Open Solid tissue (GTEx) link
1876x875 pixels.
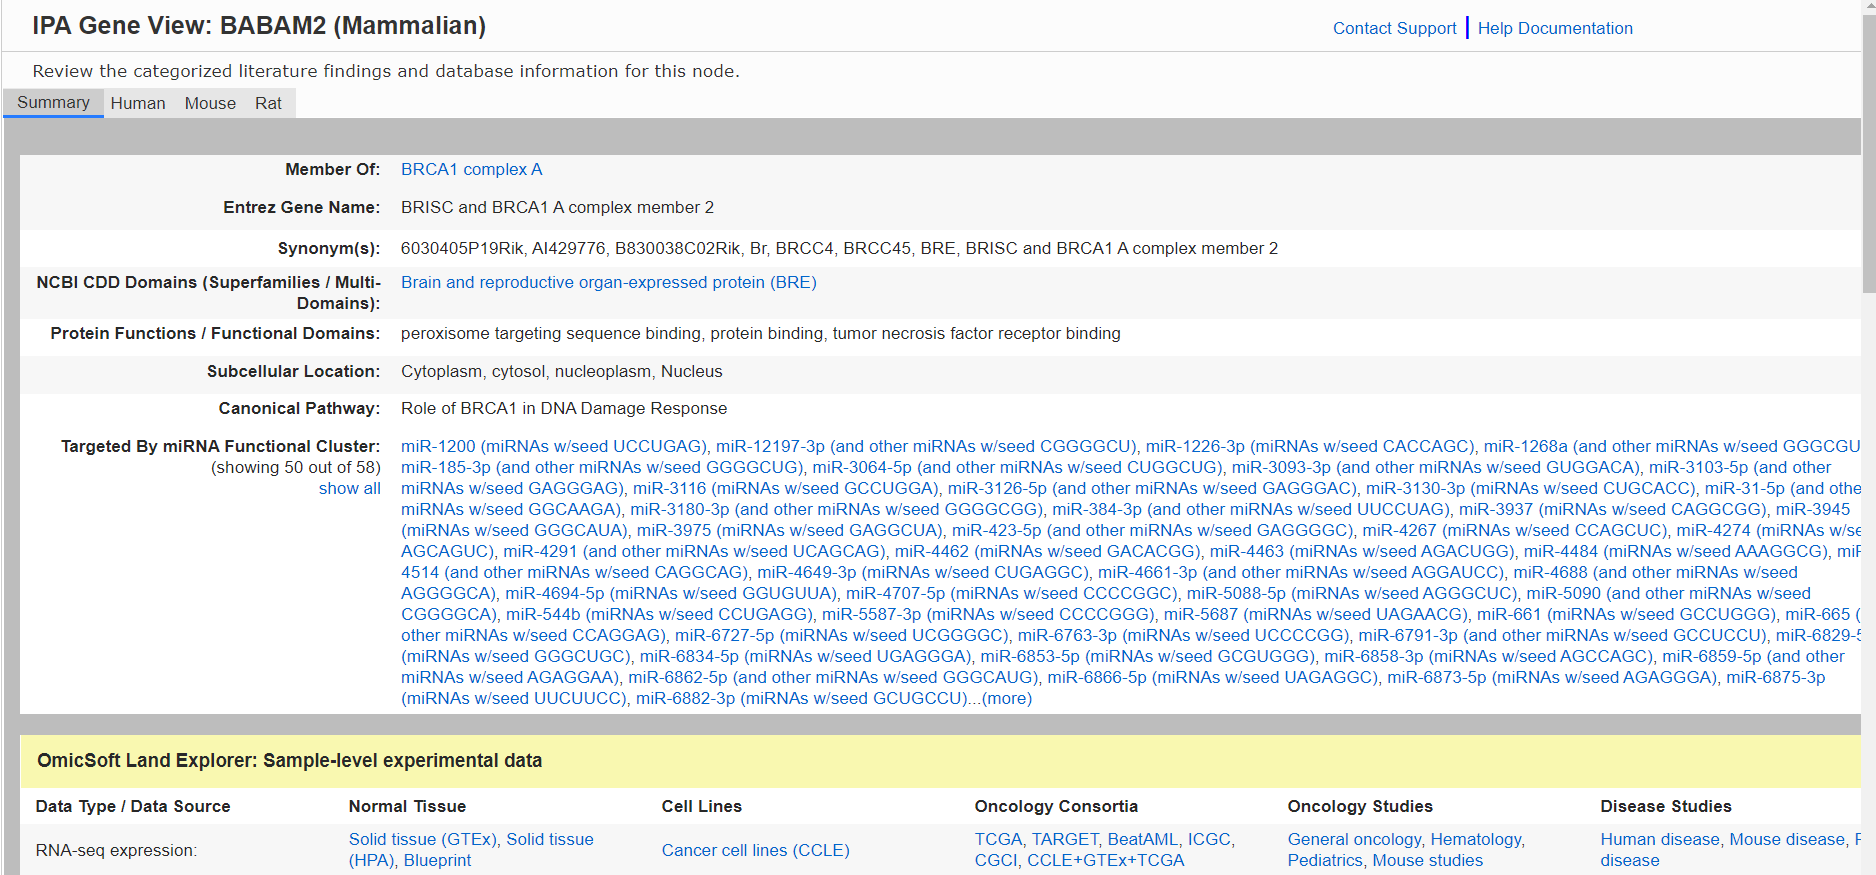[422, 839]
